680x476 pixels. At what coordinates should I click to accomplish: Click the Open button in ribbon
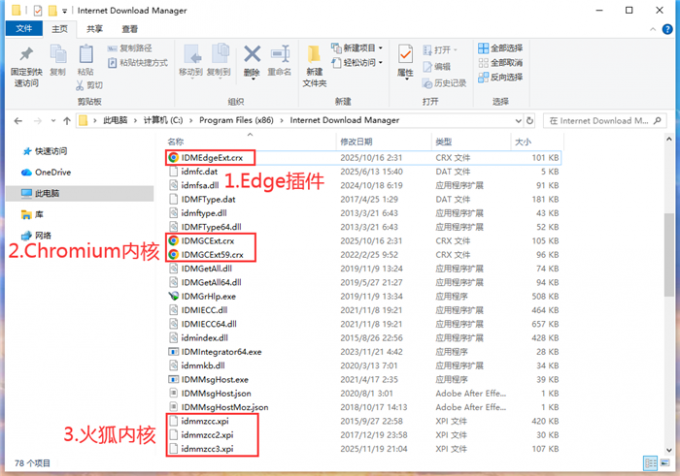tap(440, 50)
